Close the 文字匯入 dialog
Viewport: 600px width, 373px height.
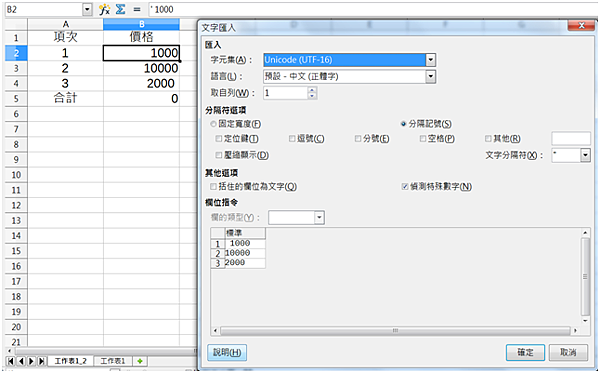point(581,26)
